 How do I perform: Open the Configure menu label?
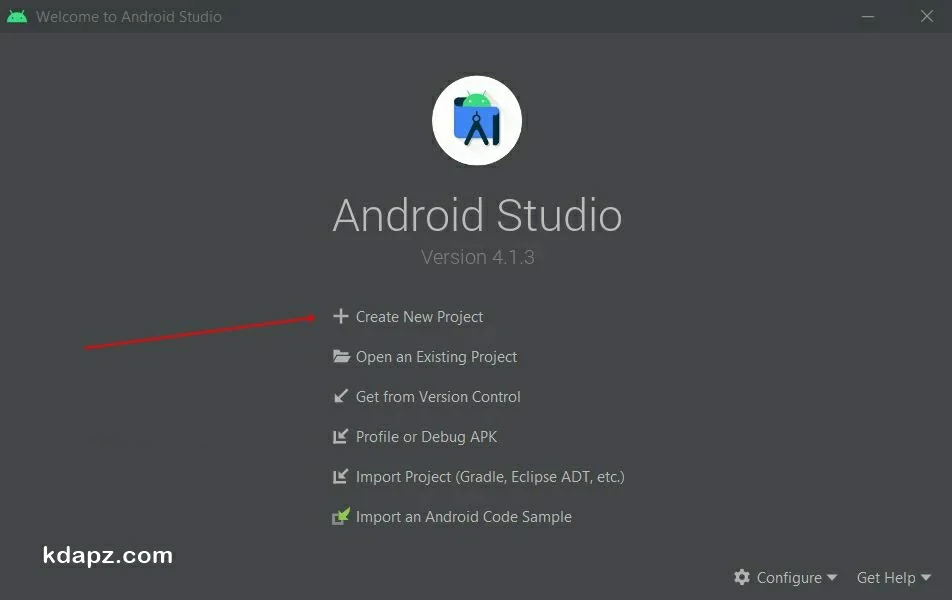pyautogui.click(x=789, y=578)
